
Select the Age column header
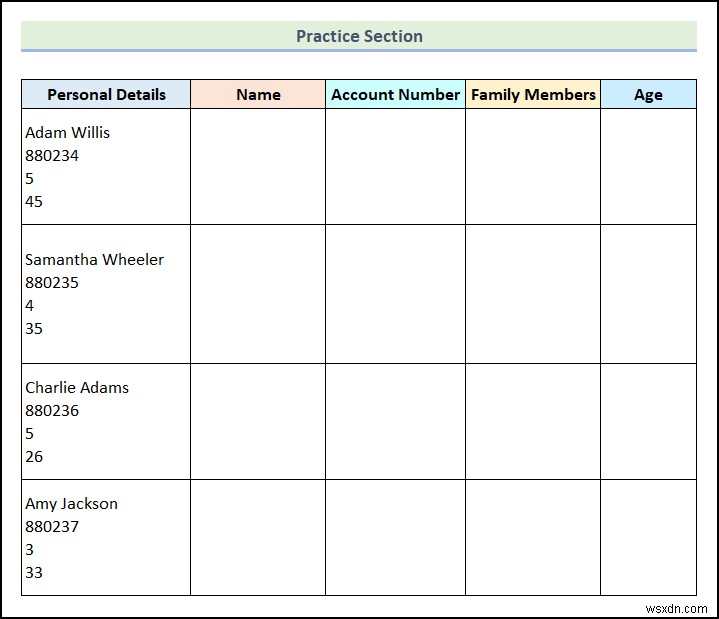(x=648, y=94)
